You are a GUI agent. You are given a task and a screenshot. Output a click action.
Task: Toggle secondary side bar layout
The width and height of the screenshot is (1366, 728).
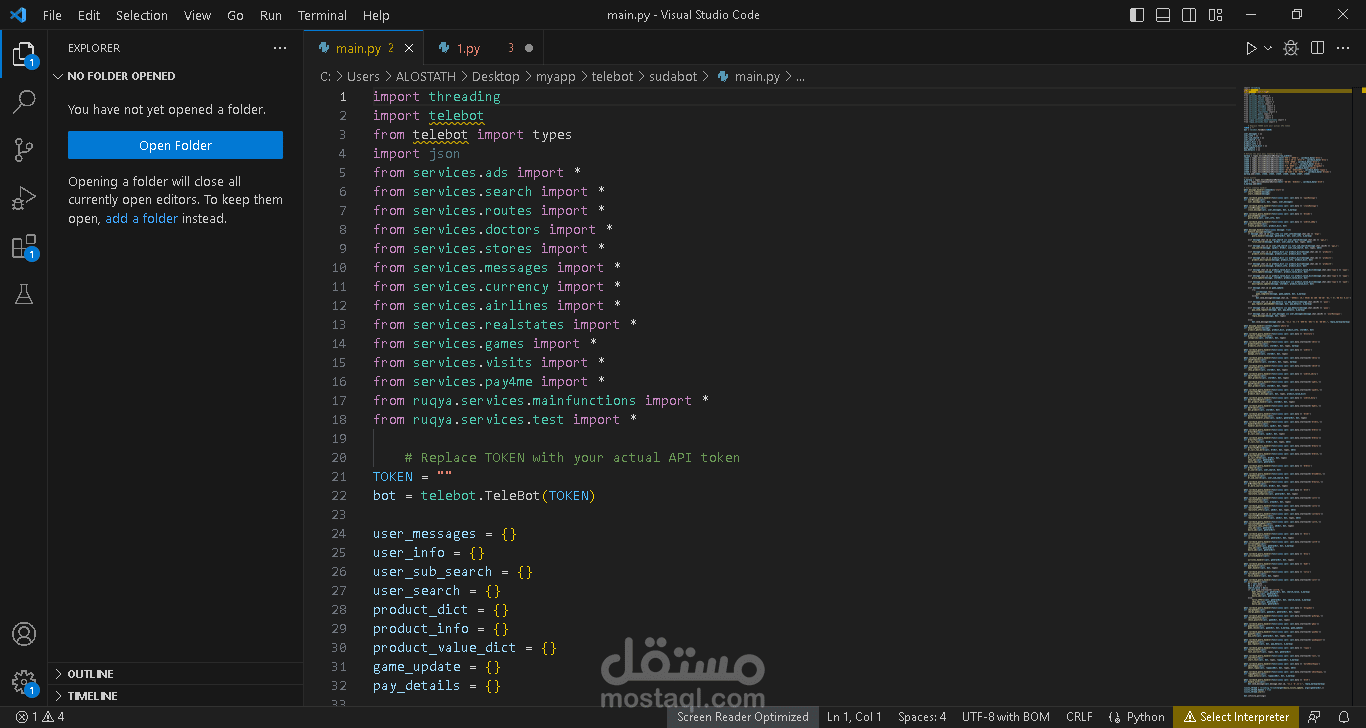(1189, 15)
